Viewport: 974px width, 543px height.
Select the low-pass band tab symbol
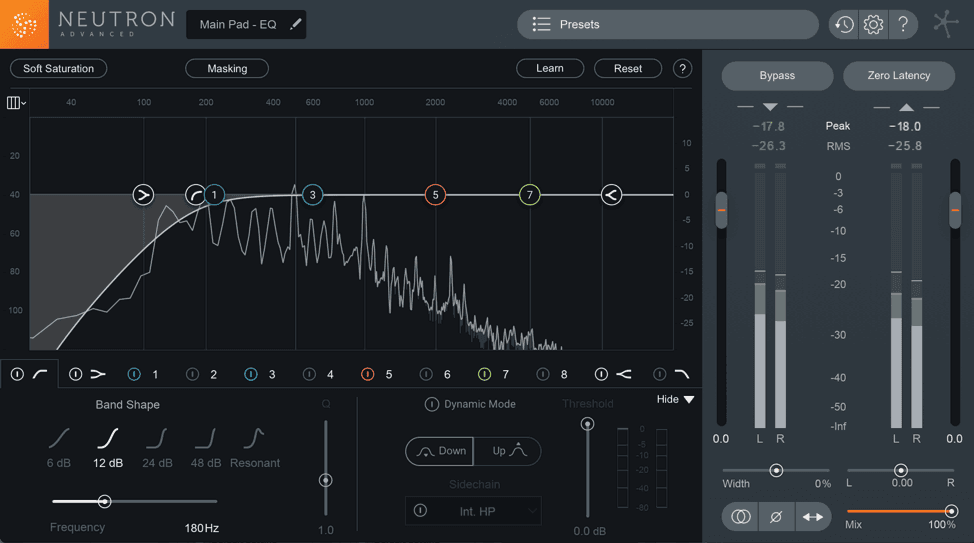(681, 374)
